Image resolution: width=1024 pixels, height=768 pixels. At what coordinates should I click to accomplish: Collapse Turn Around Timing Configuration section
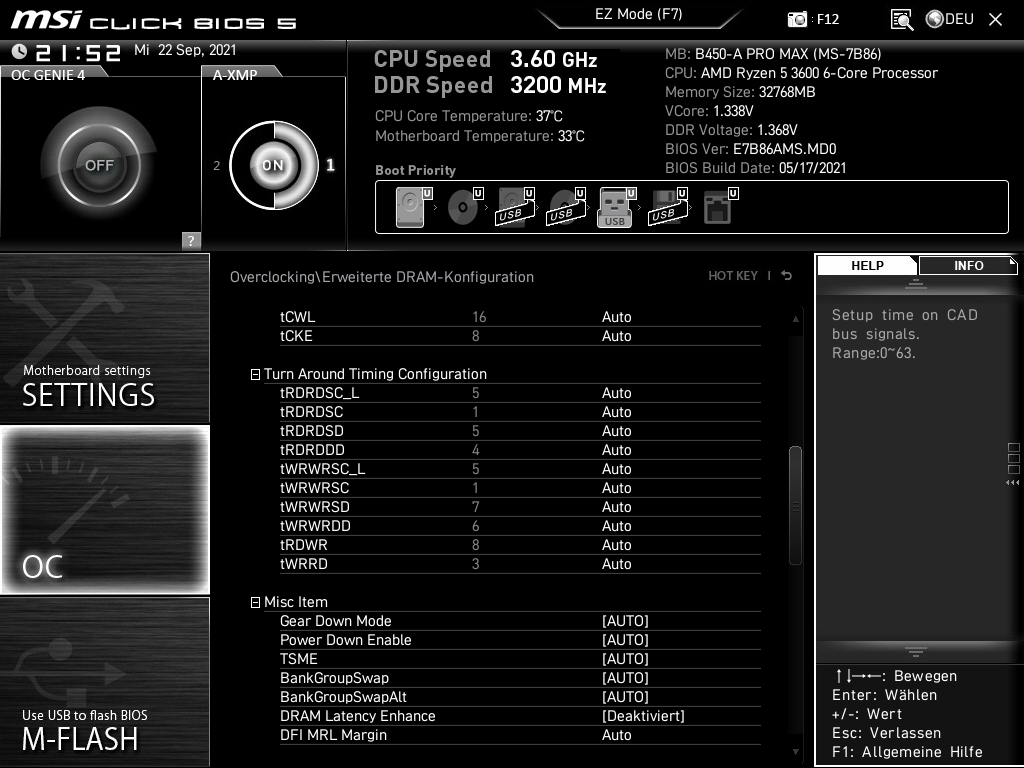(x=255, y=373)
